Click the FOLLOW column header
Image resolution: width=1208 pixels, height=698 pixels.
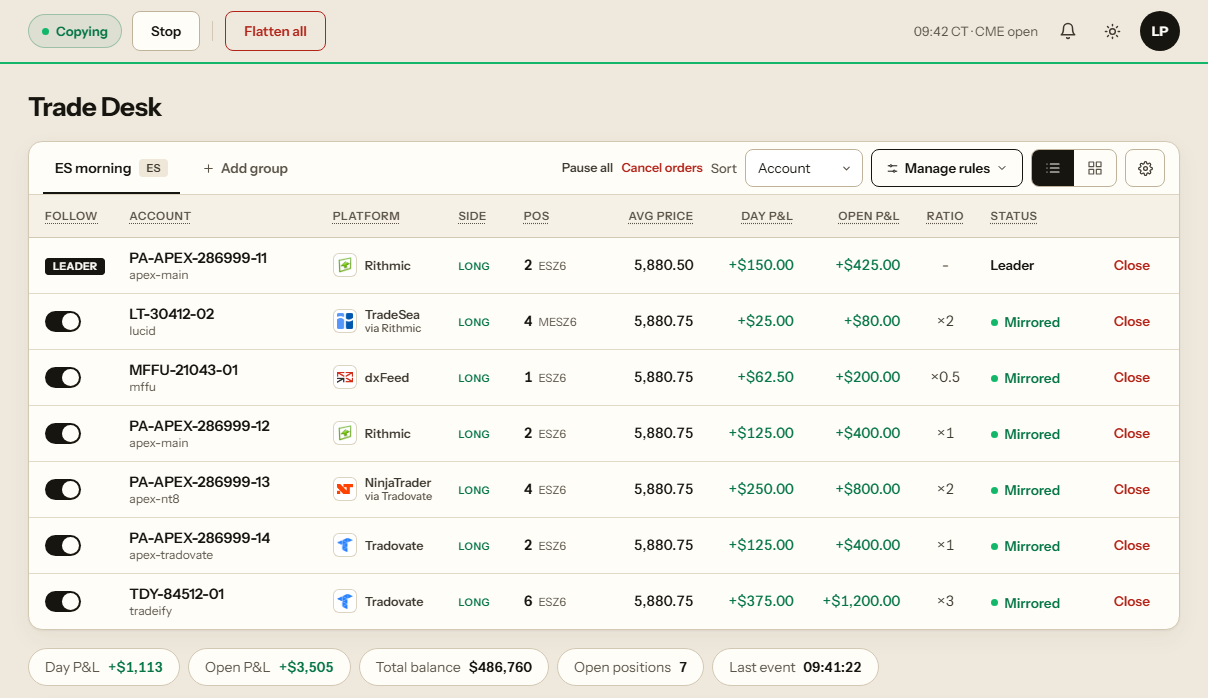71,216
